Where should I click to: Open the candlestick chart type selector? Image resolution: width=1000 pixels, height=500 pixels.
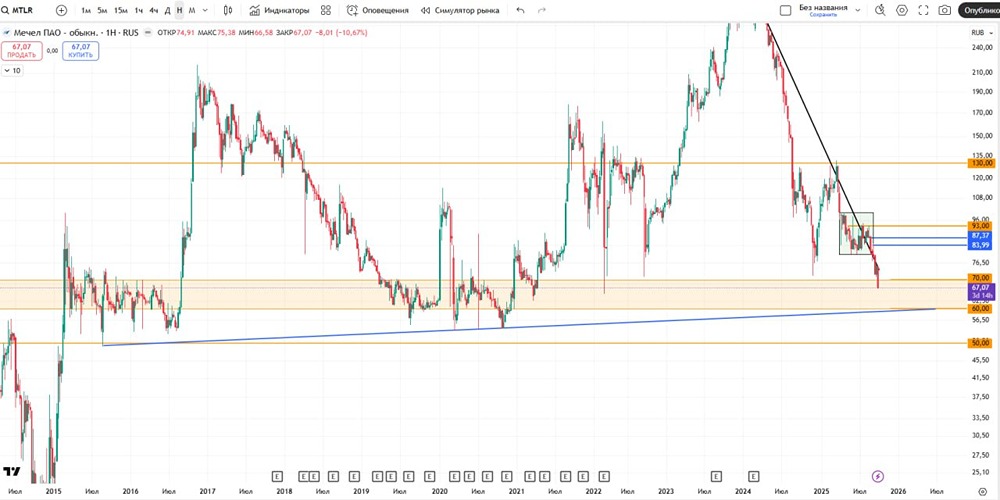click(x=228, y=10)
